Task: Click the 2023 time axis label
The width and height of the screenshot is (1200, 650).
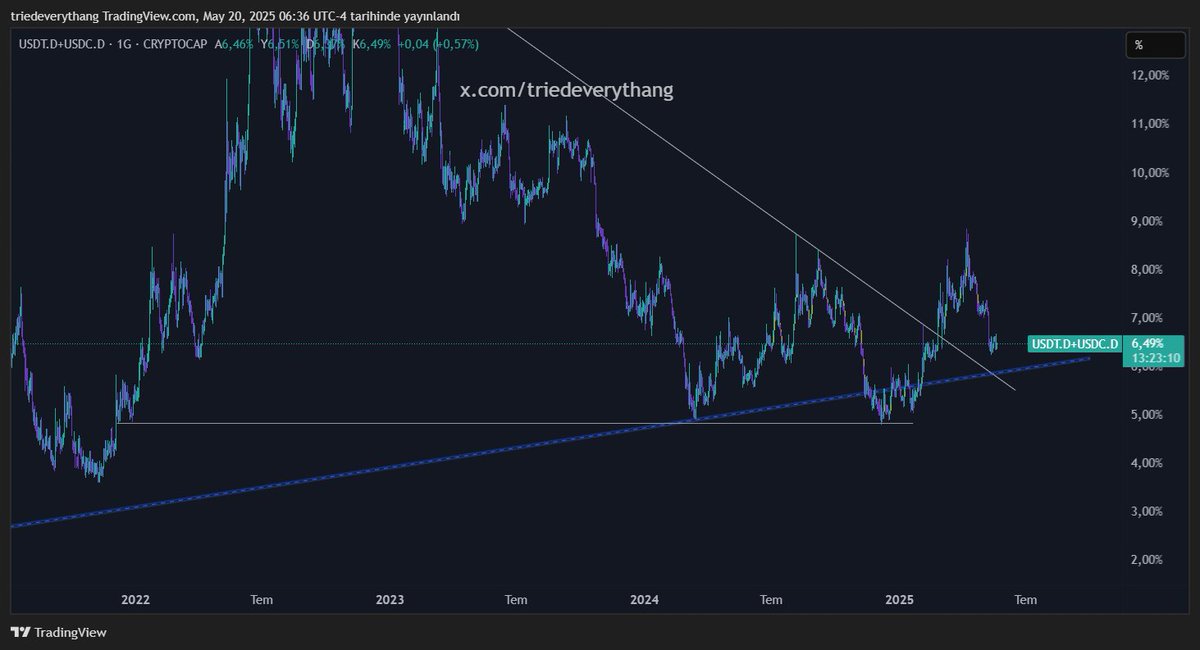Action: coord(390,600)
